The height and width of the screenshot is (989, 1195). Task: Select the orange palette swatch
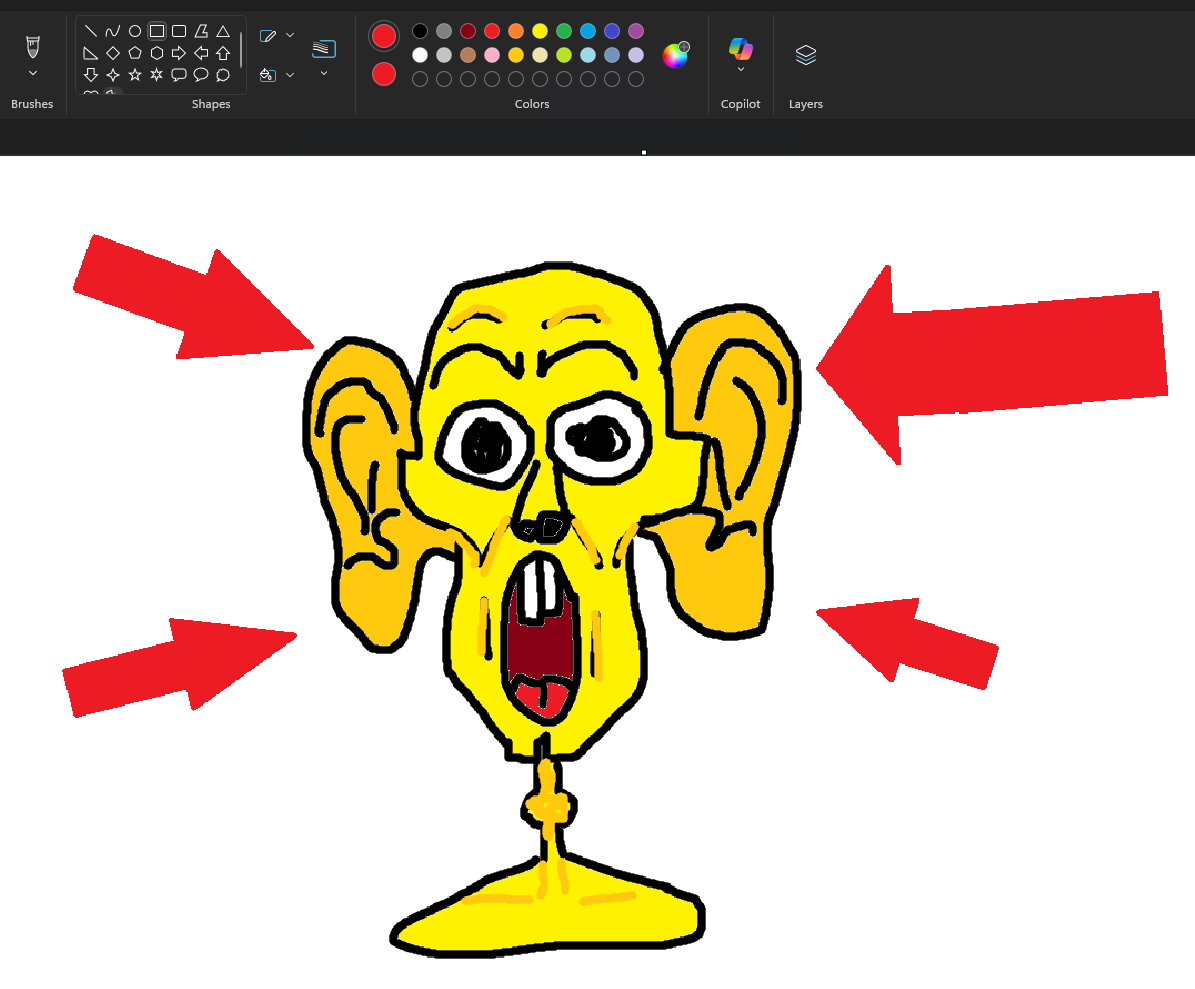(x=516, y=31)
